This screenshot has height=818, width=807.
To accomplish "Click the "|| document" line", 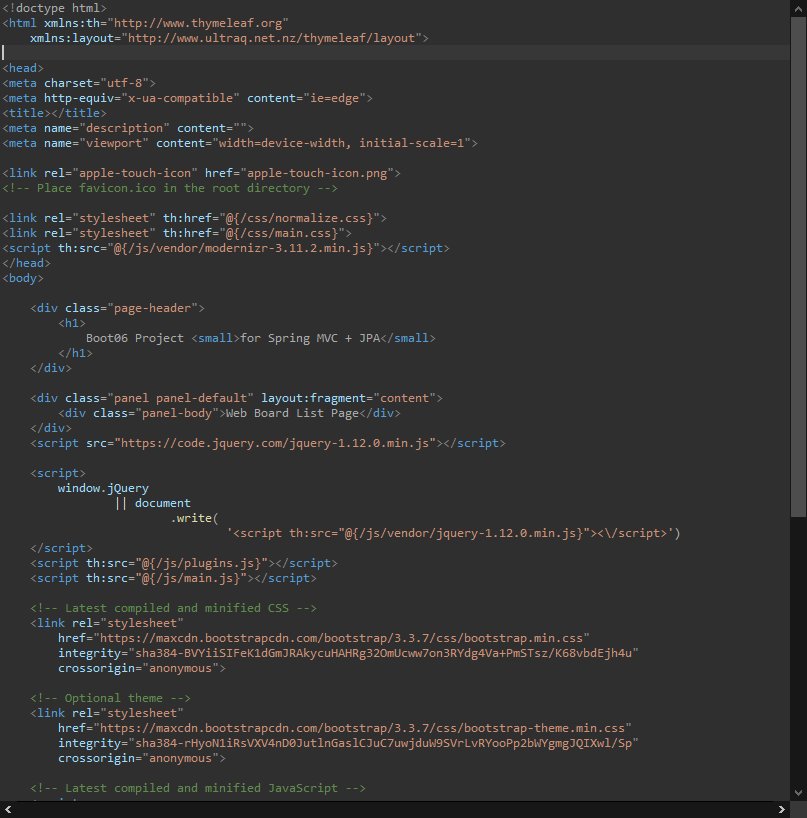I will [x=152, y=503].
